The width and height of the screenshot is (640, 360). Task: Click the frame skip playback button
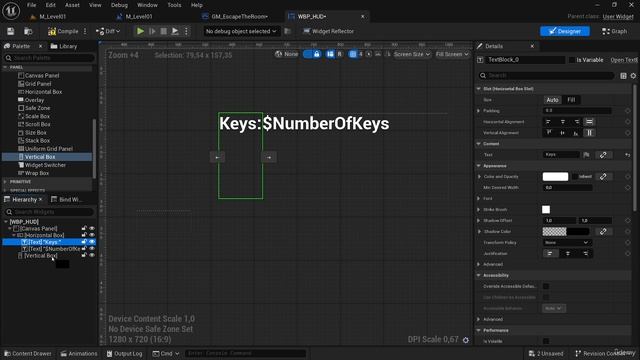click(x=152, y=31)
